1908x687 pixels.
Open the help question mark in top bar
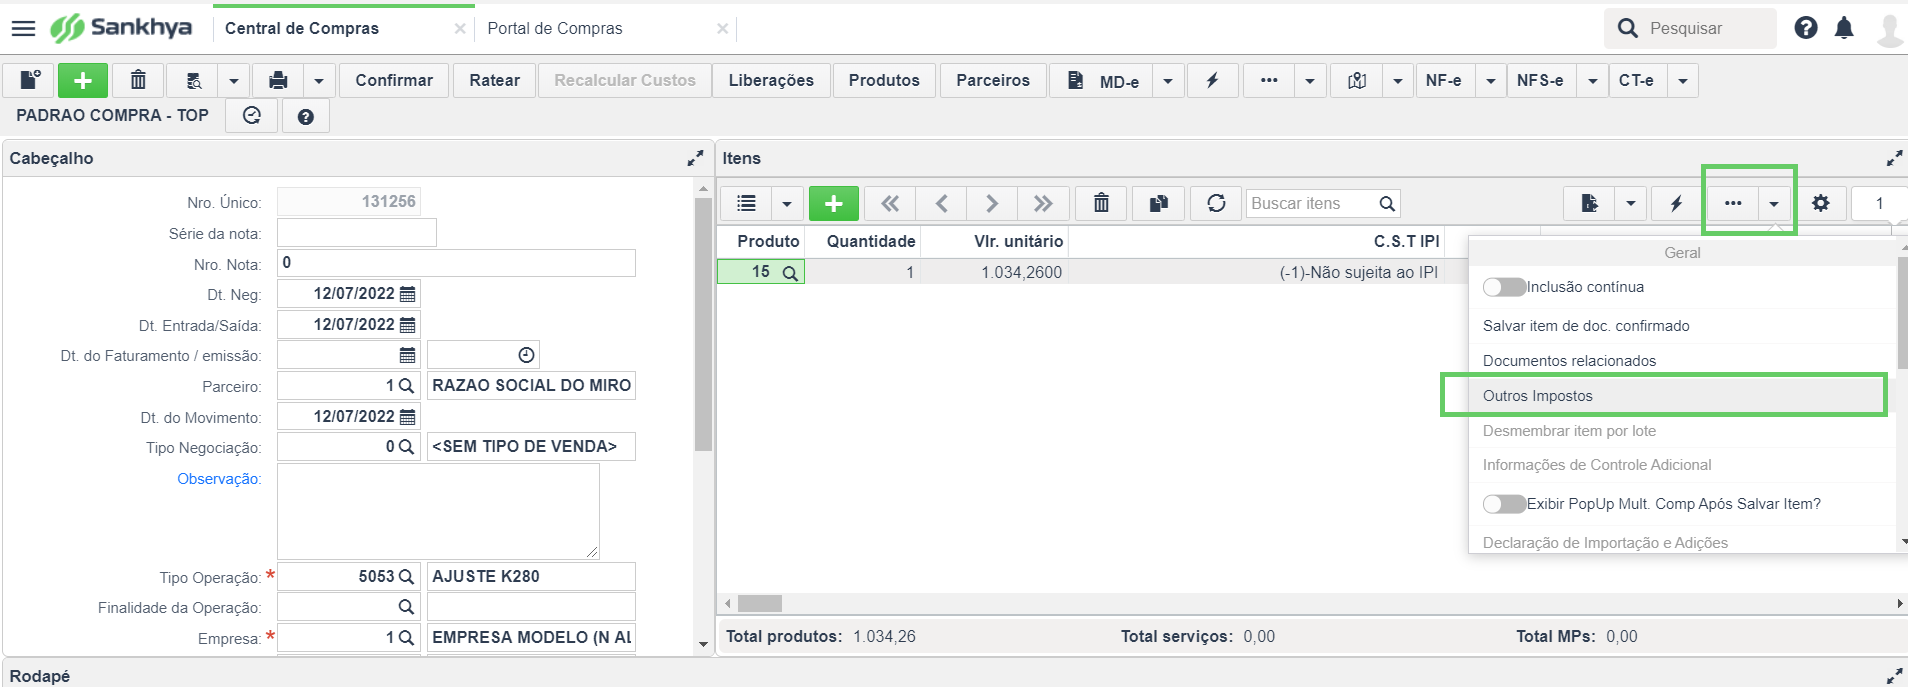(1805, 28)
